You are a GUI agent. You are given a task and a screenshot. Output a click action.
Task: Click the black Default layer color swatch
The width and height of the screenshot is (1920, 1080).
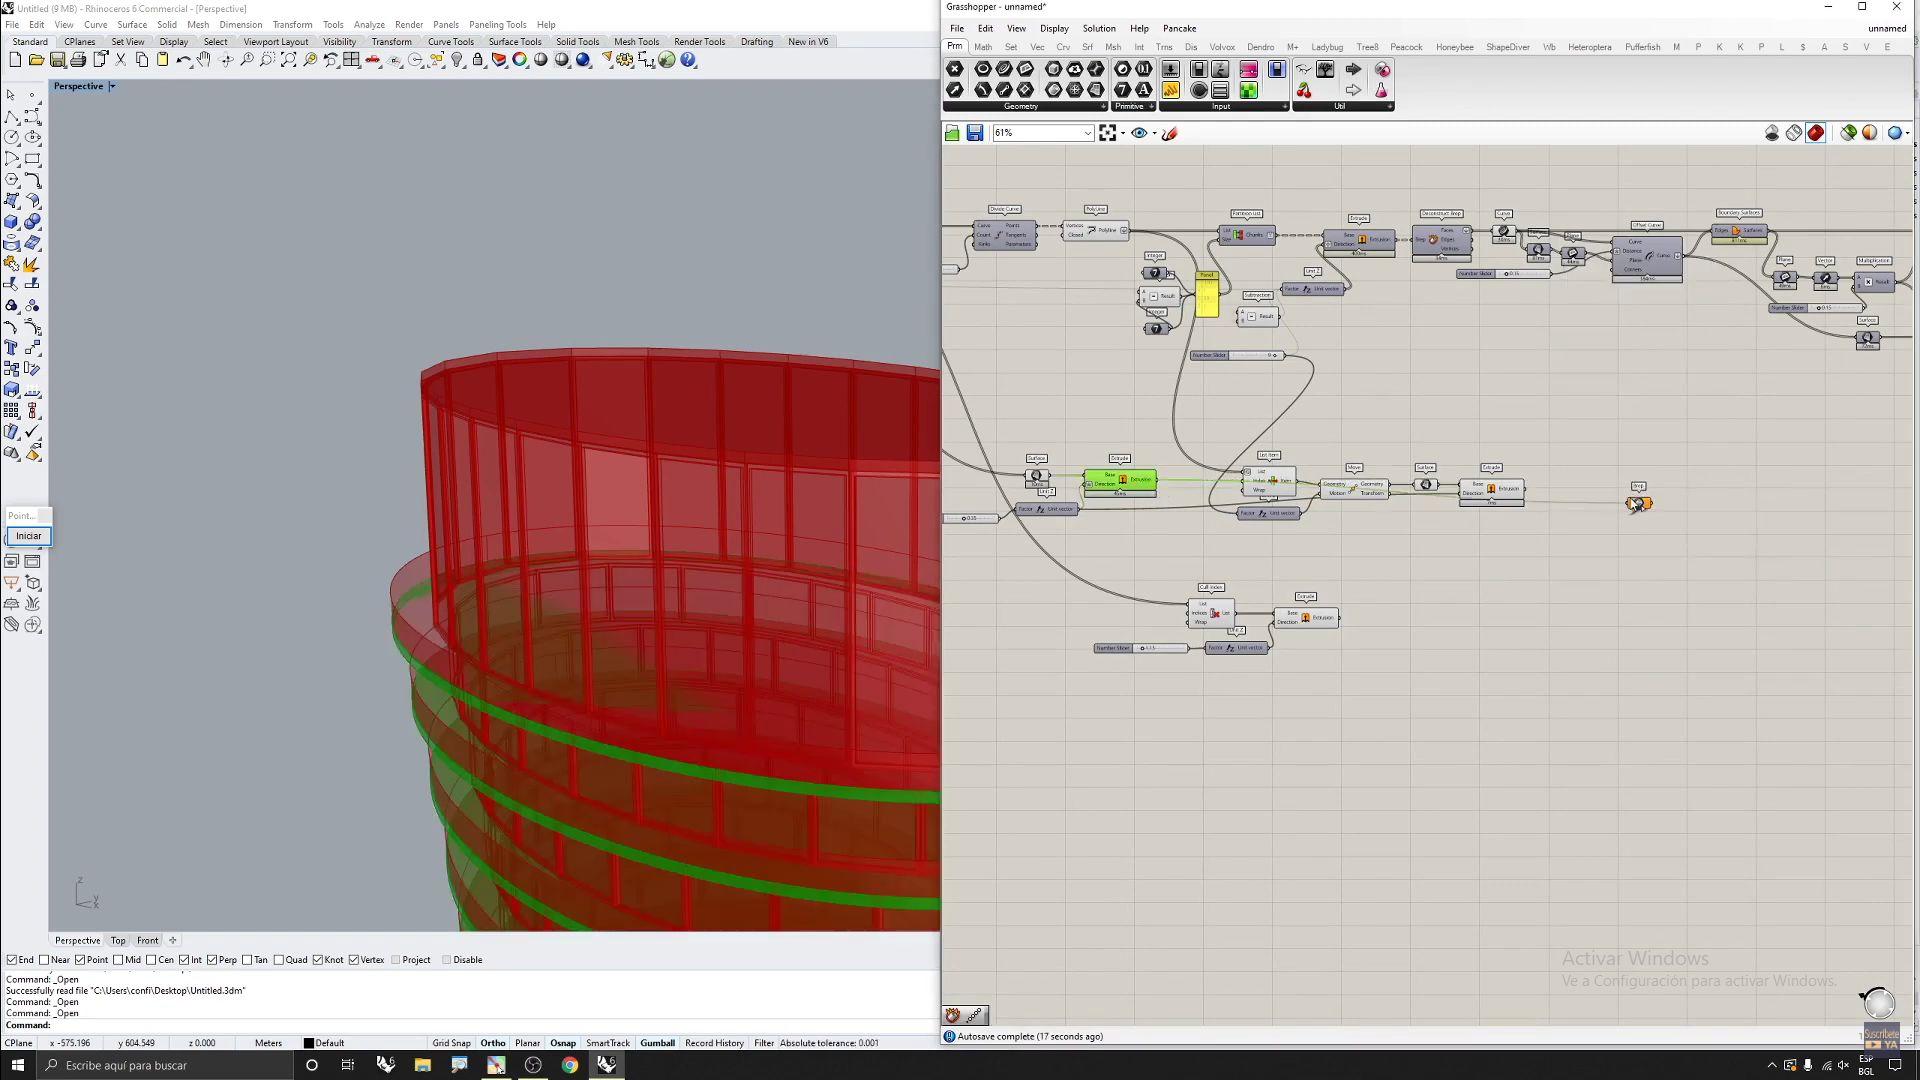pyautogui.click(x=309, y=1043)
